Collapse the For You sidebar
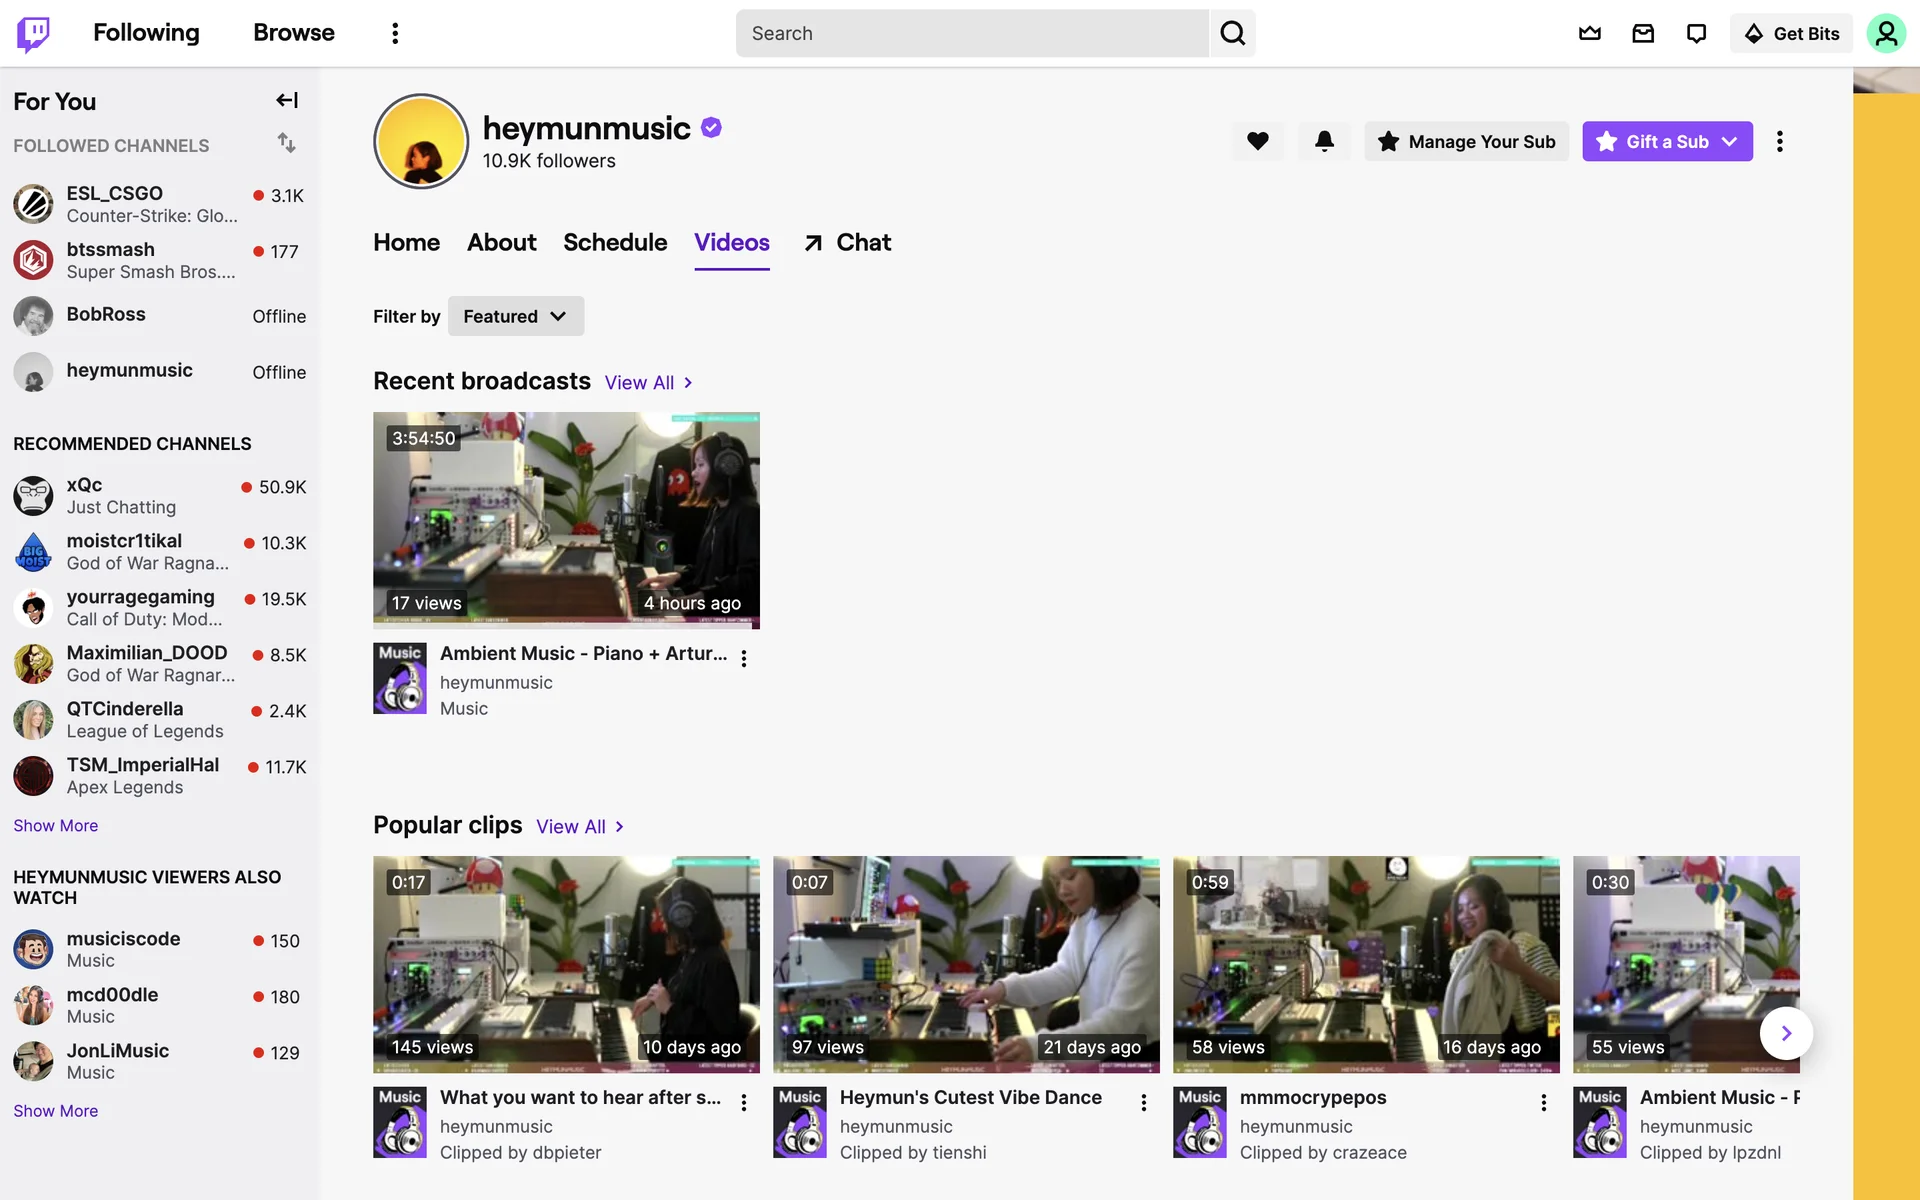 (287, 100)
